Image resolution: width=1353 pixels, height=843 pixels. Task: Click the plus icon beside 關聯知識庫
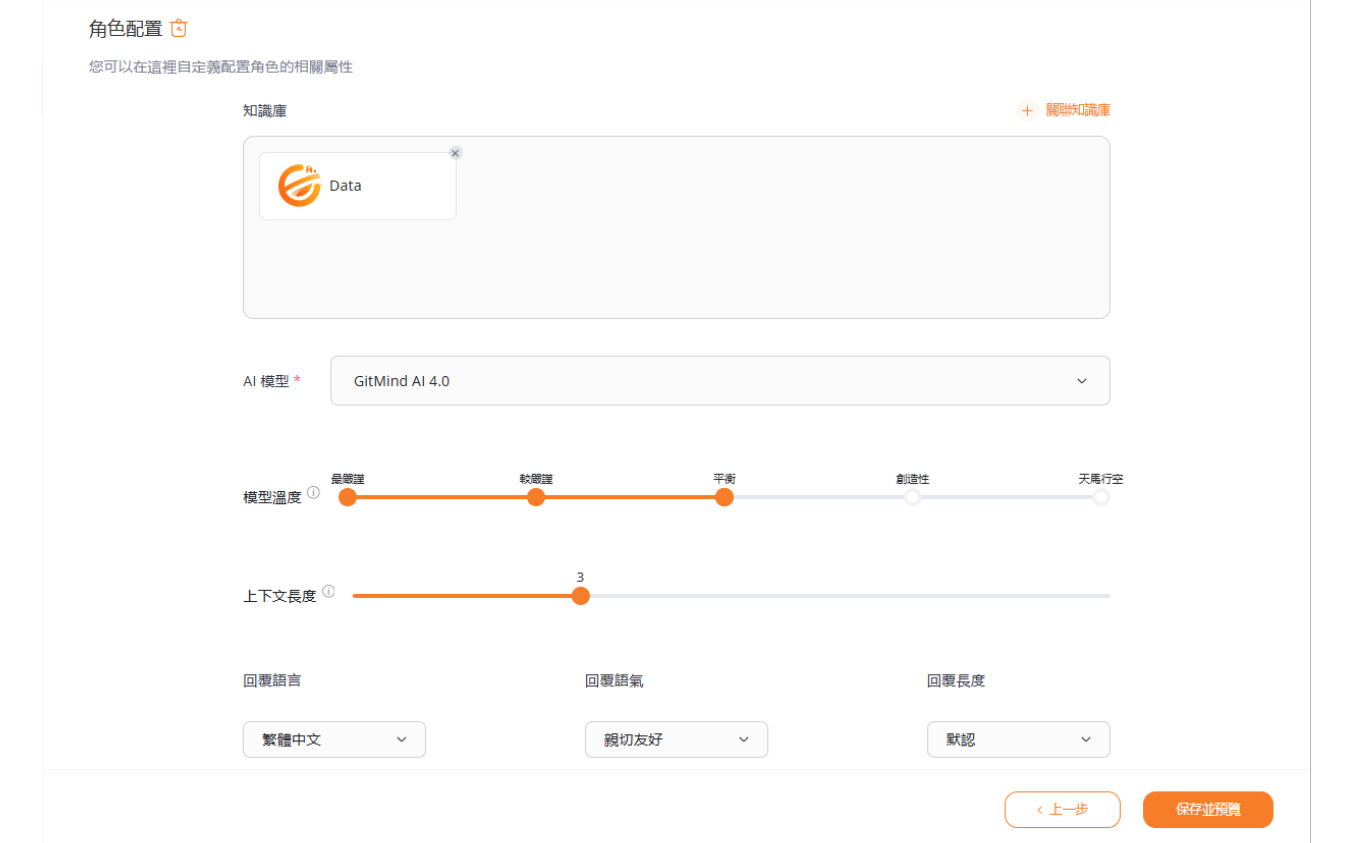tap(1027, 110)
